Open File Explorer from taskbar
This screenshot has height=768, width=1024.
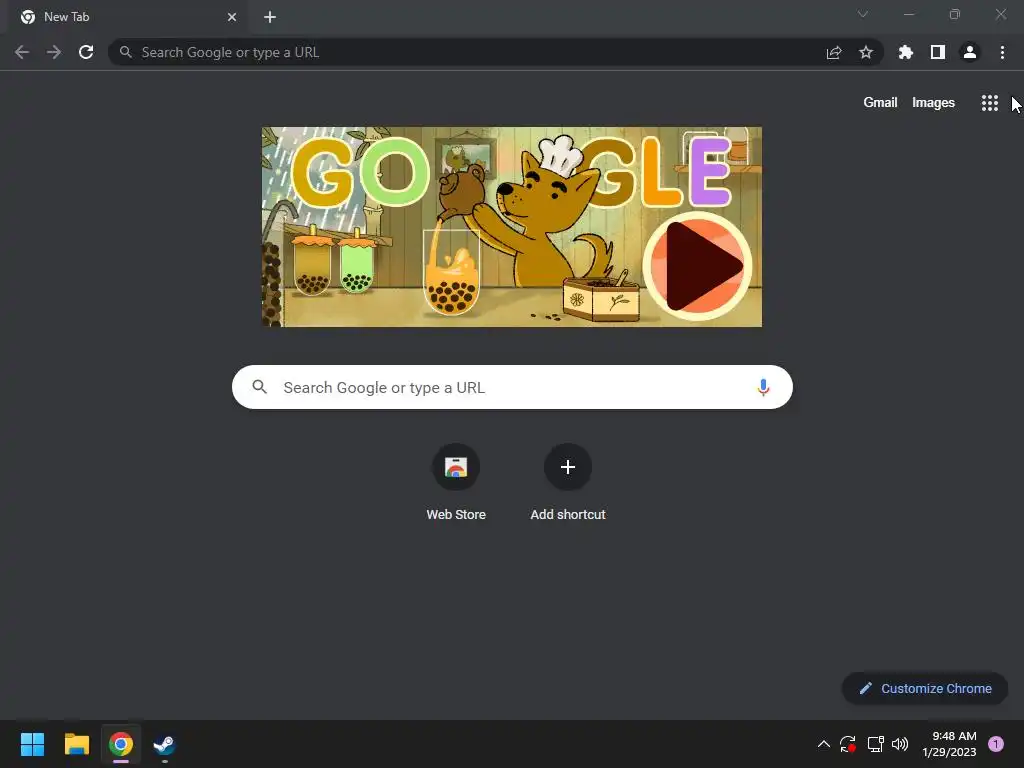tap(76, 744)
